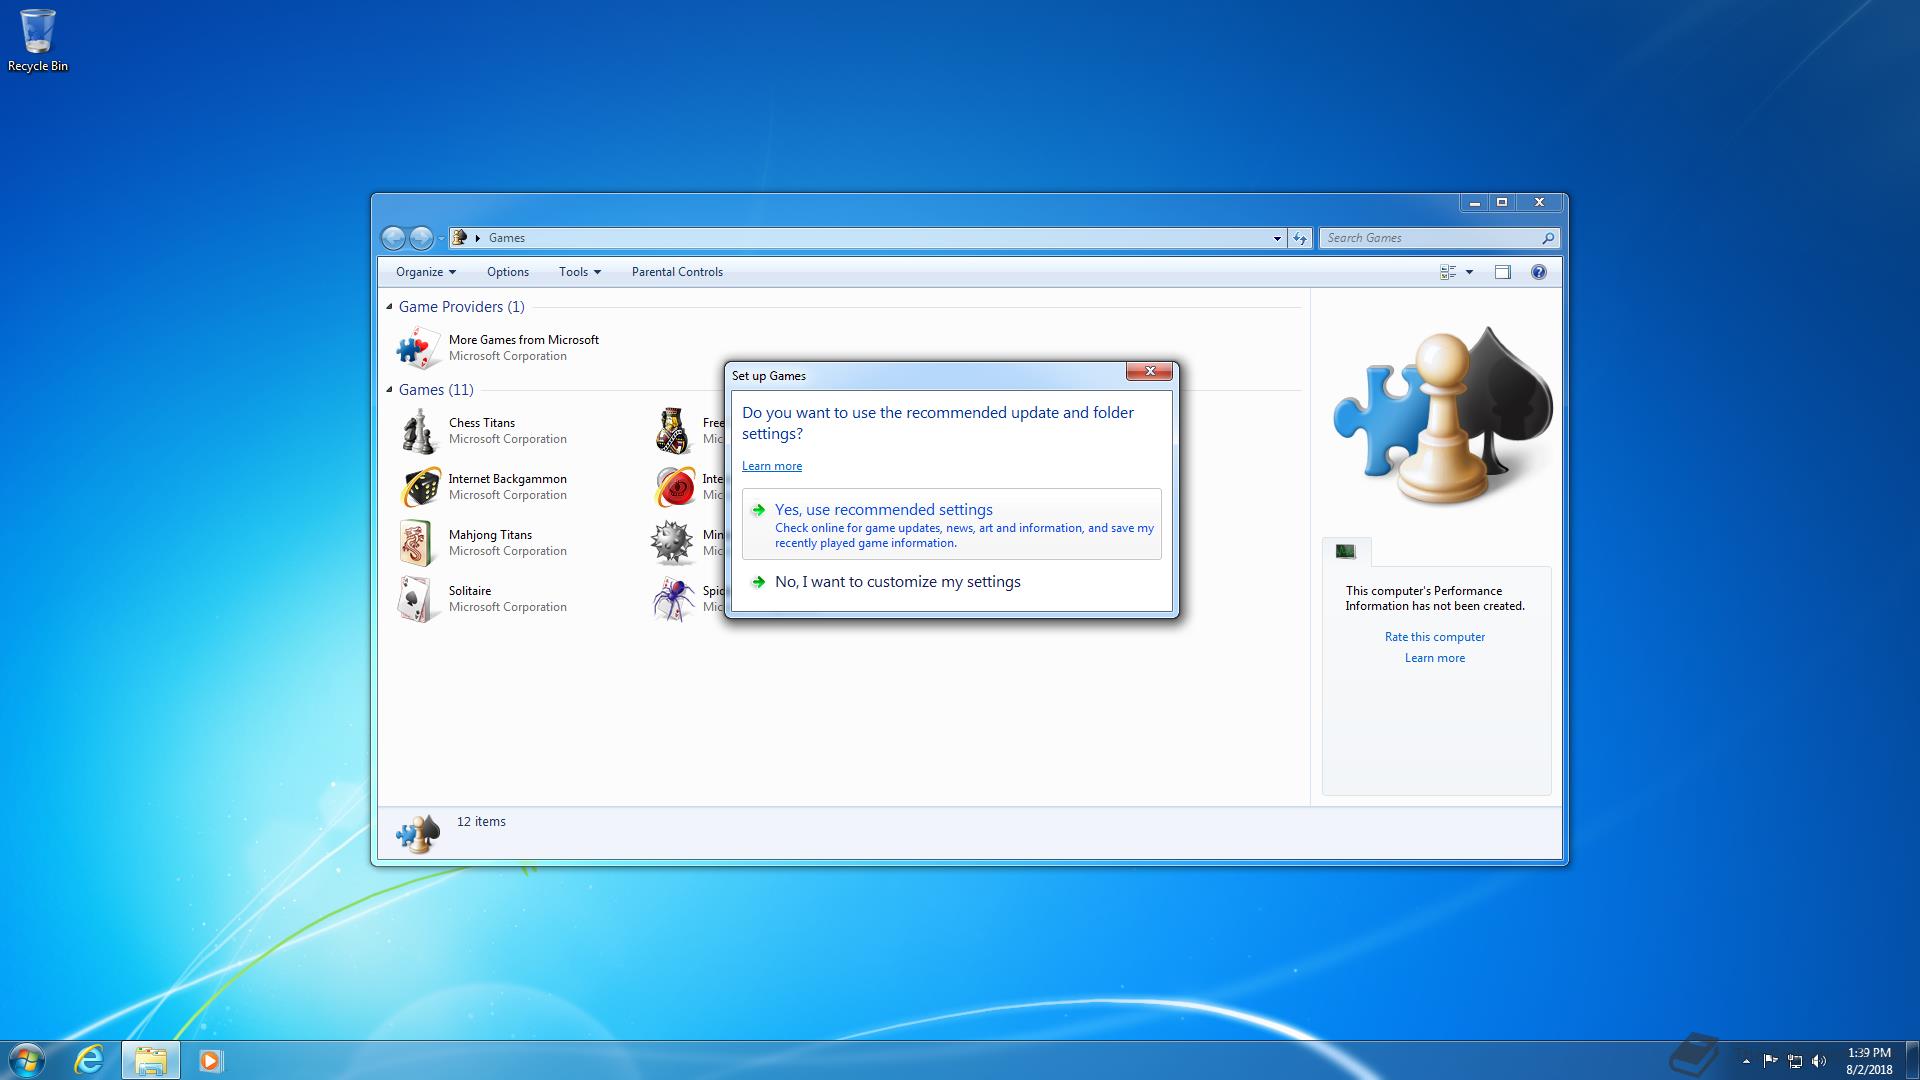
Task: Select More Games from Microsoft text
Action: click(524, 340)
